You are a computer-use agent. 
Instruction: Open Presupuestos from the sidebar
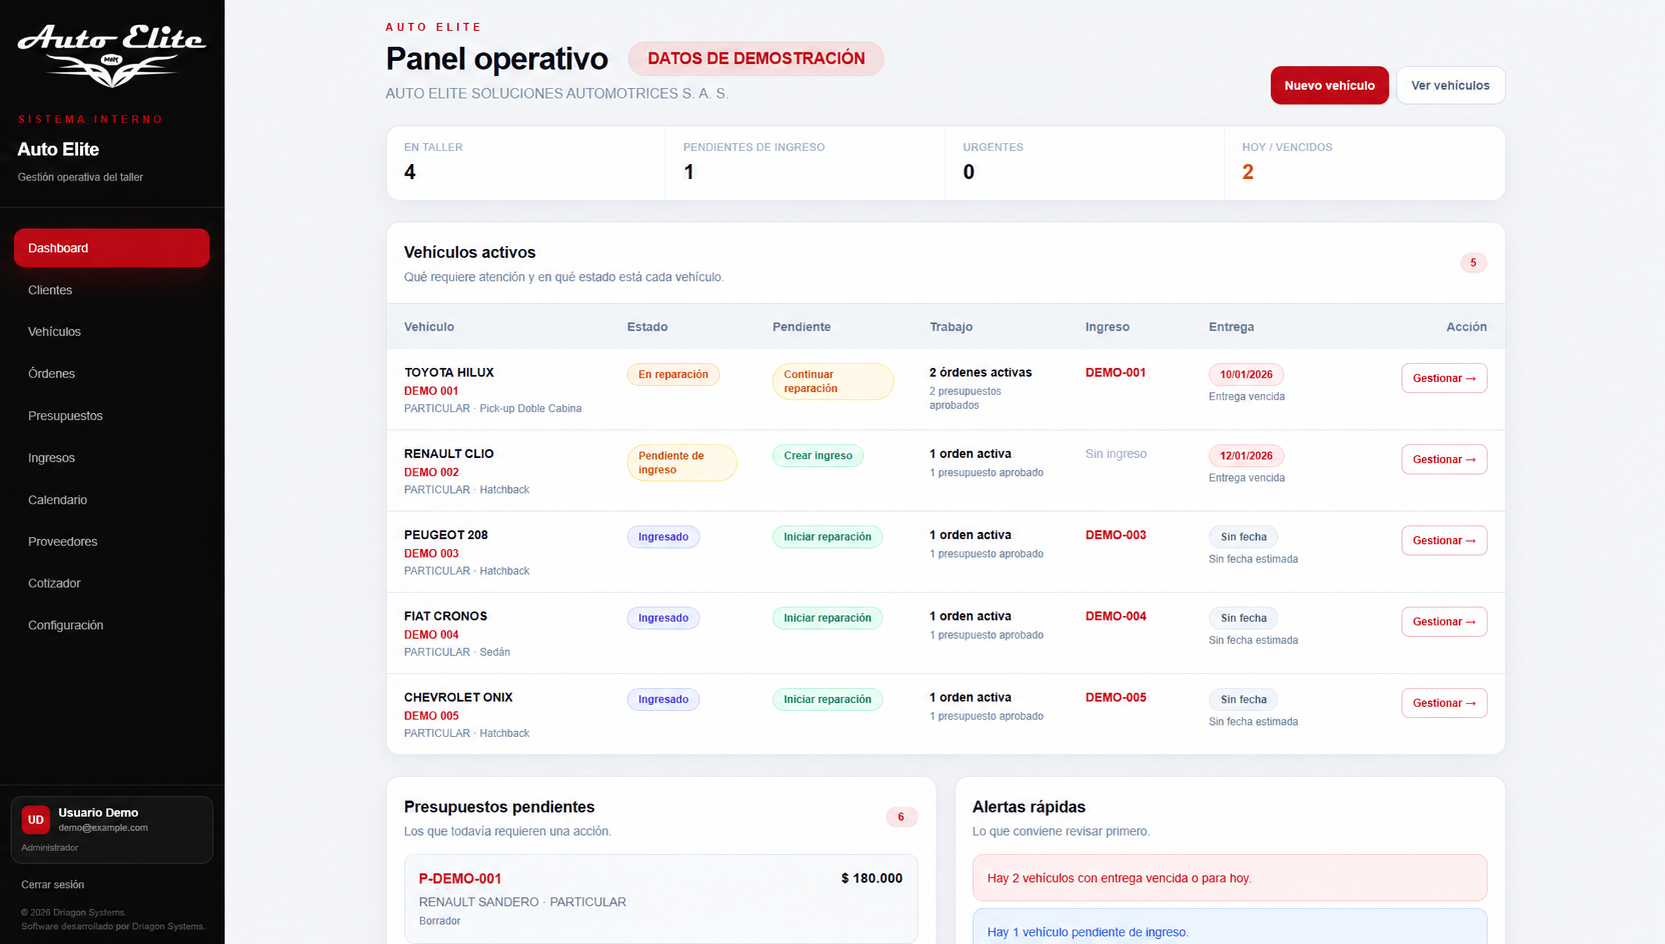pos(65,416)
